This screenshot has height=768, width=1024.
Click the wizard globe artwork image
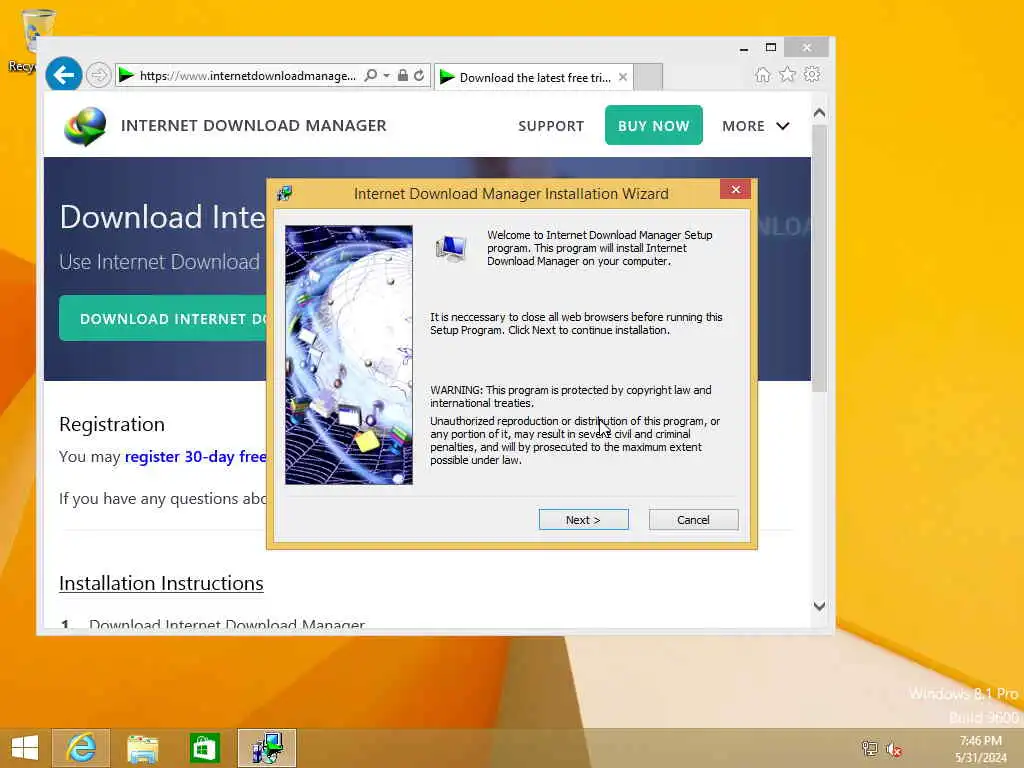tap(349, 355)
